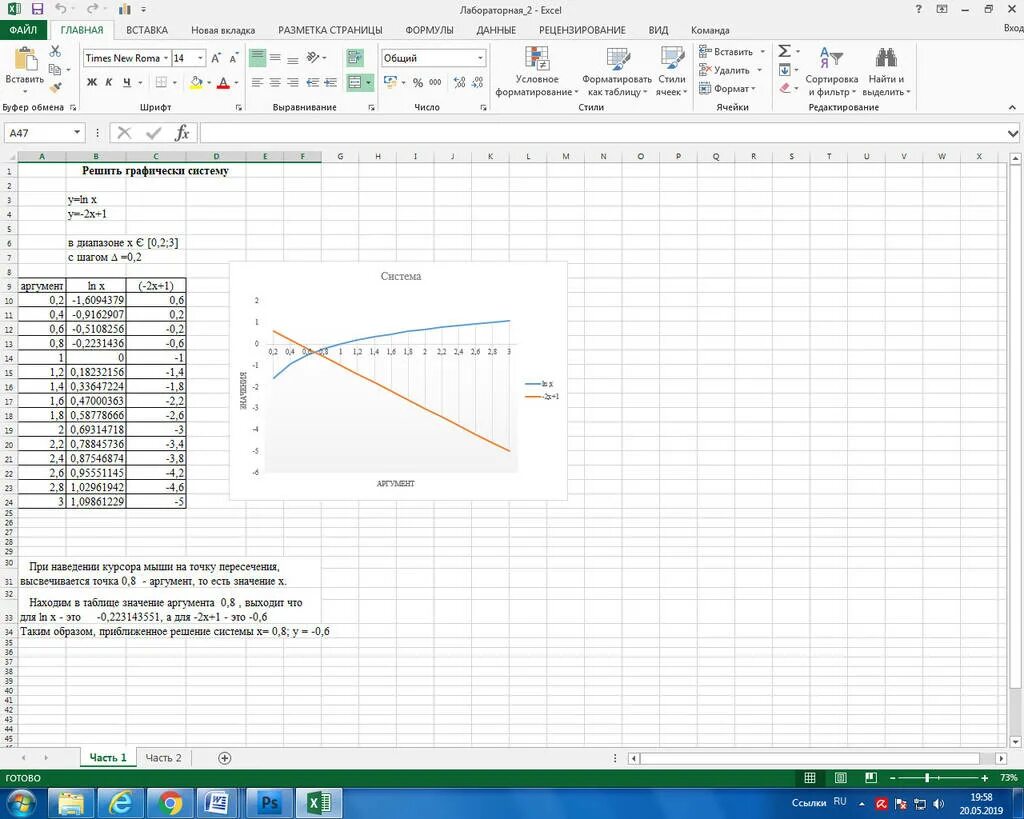Click the increase indent icon
The width and height of the screenshot is (1024, 819).
(331, 82)
